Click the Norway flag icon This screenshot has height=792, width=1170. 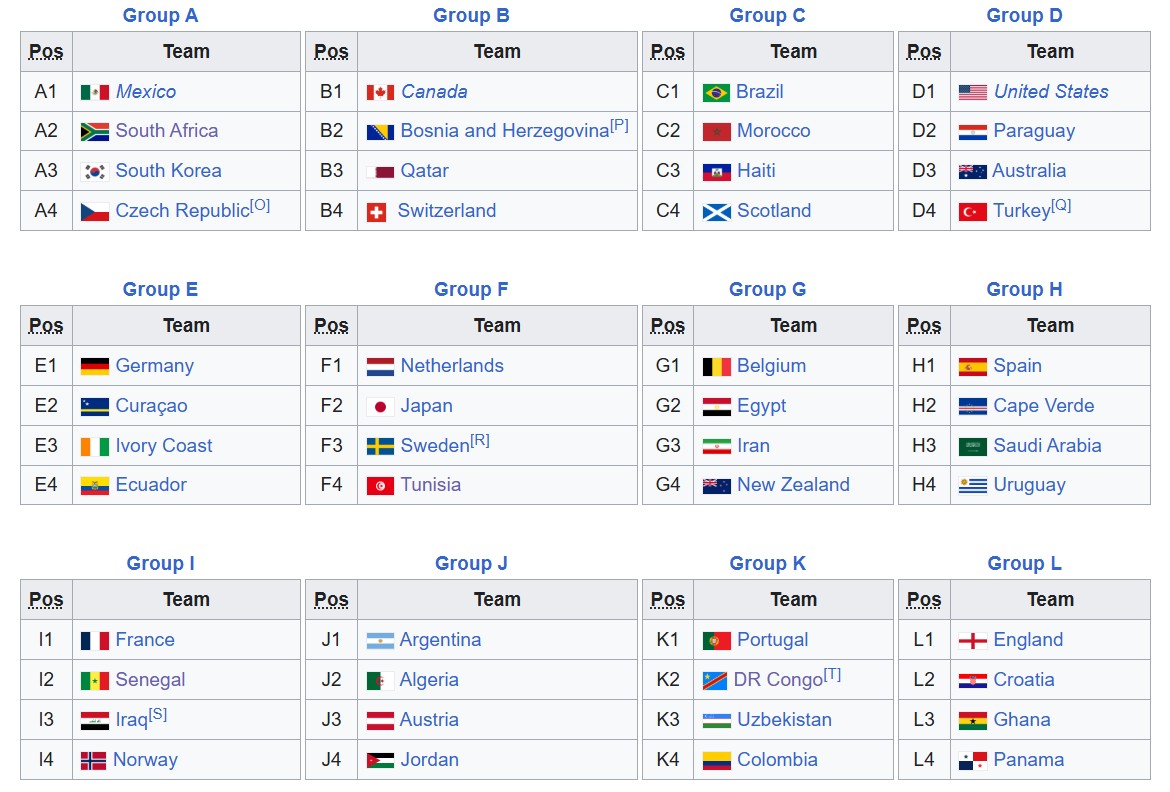click(93, 761)
